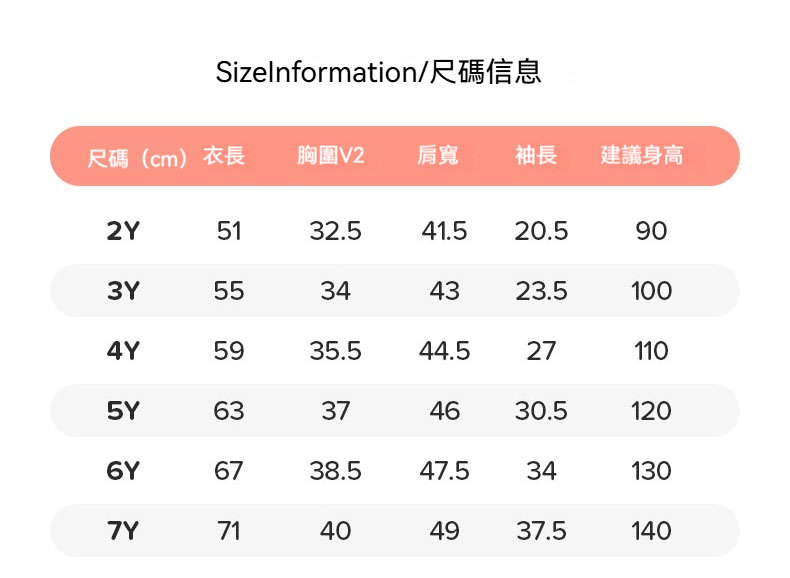Select the 63 clothing length cell
This screenshot has height=578, width=790.
coord(228,411)
